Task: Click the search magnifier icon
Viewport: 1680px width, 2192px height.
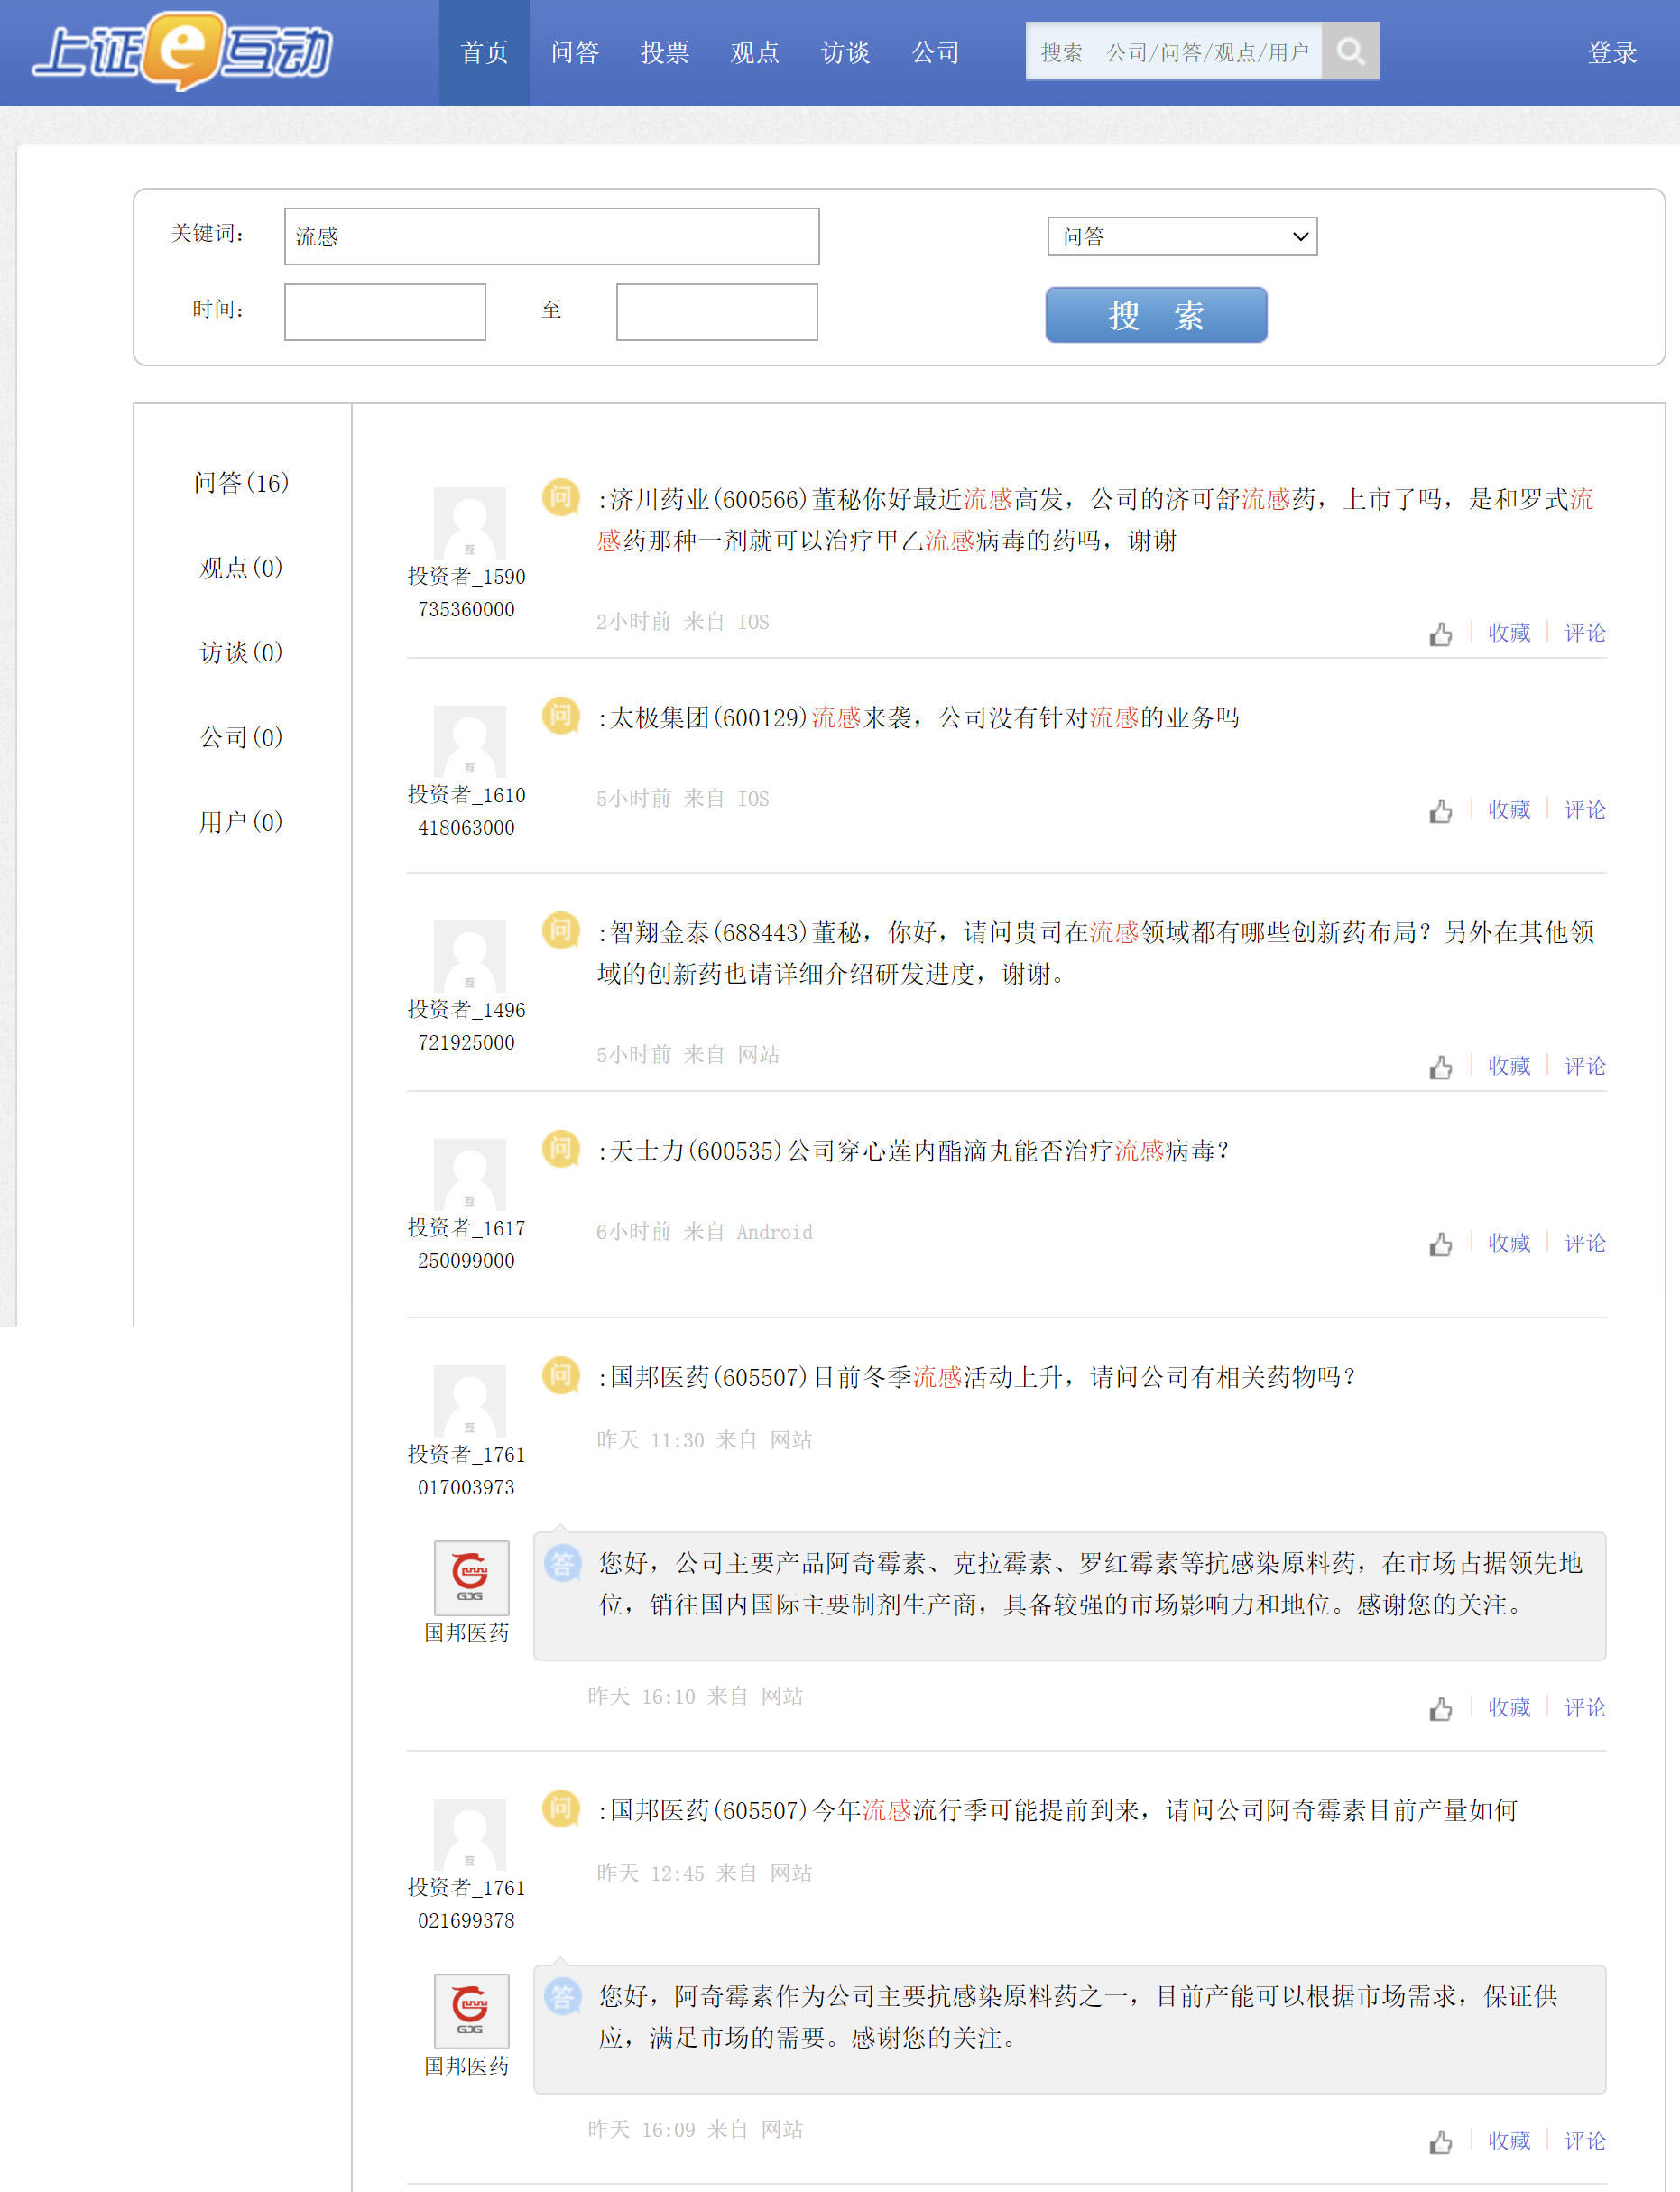Action: point(1351,51)
